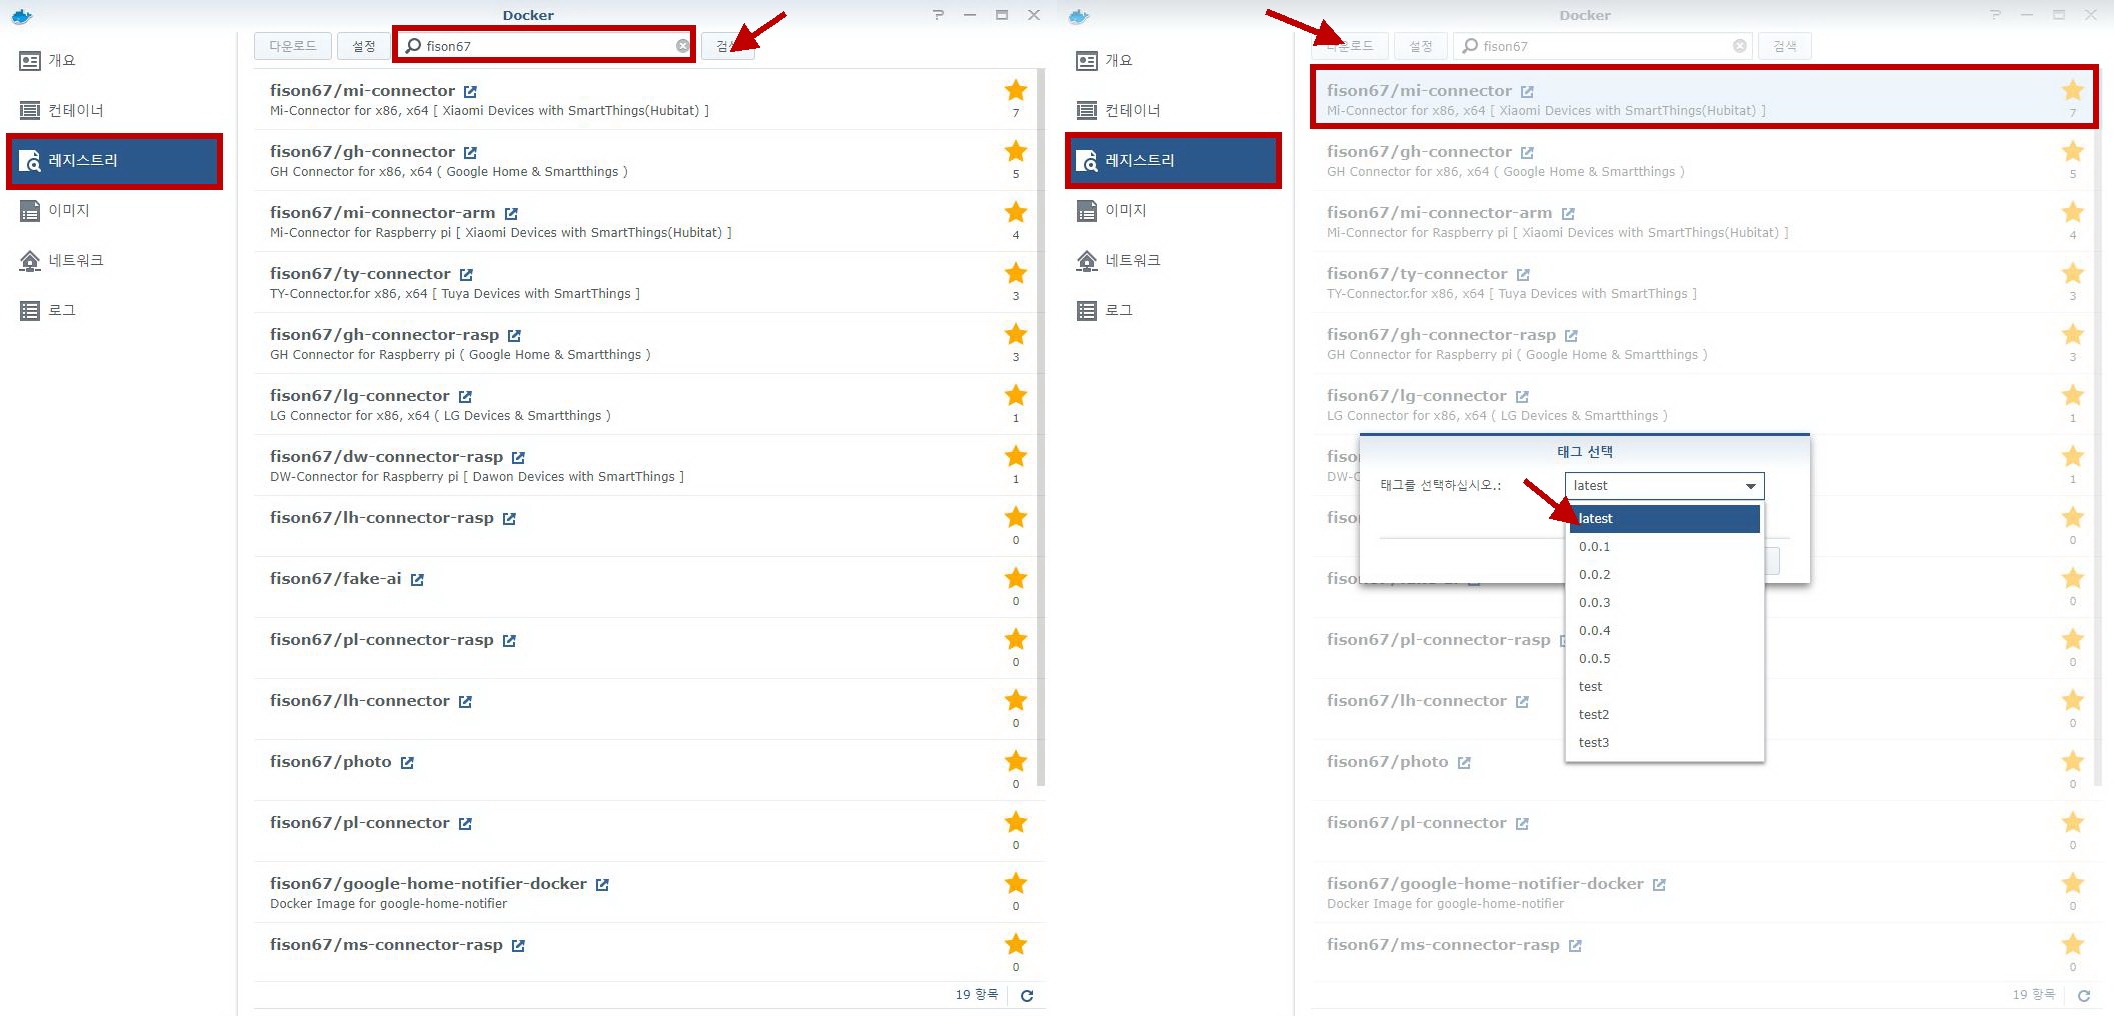Open external link icon for fison67/ms-connector-rasp in left window
2114x1016 pixels.
518,946
